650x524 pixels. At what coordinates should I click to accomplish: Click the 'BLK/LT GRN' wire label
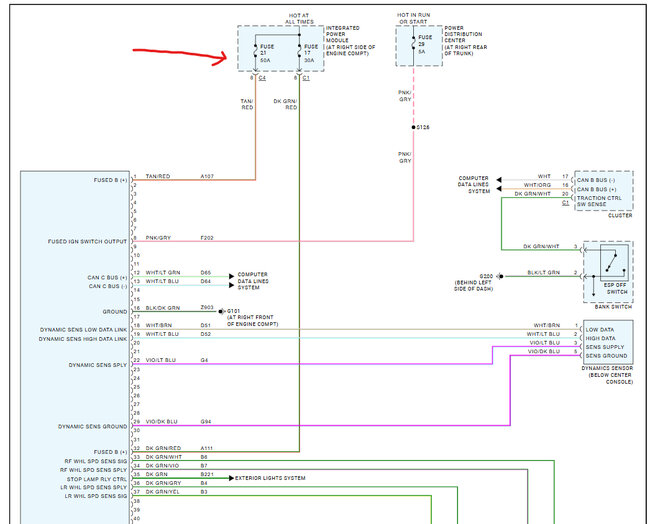coord(543,272)
